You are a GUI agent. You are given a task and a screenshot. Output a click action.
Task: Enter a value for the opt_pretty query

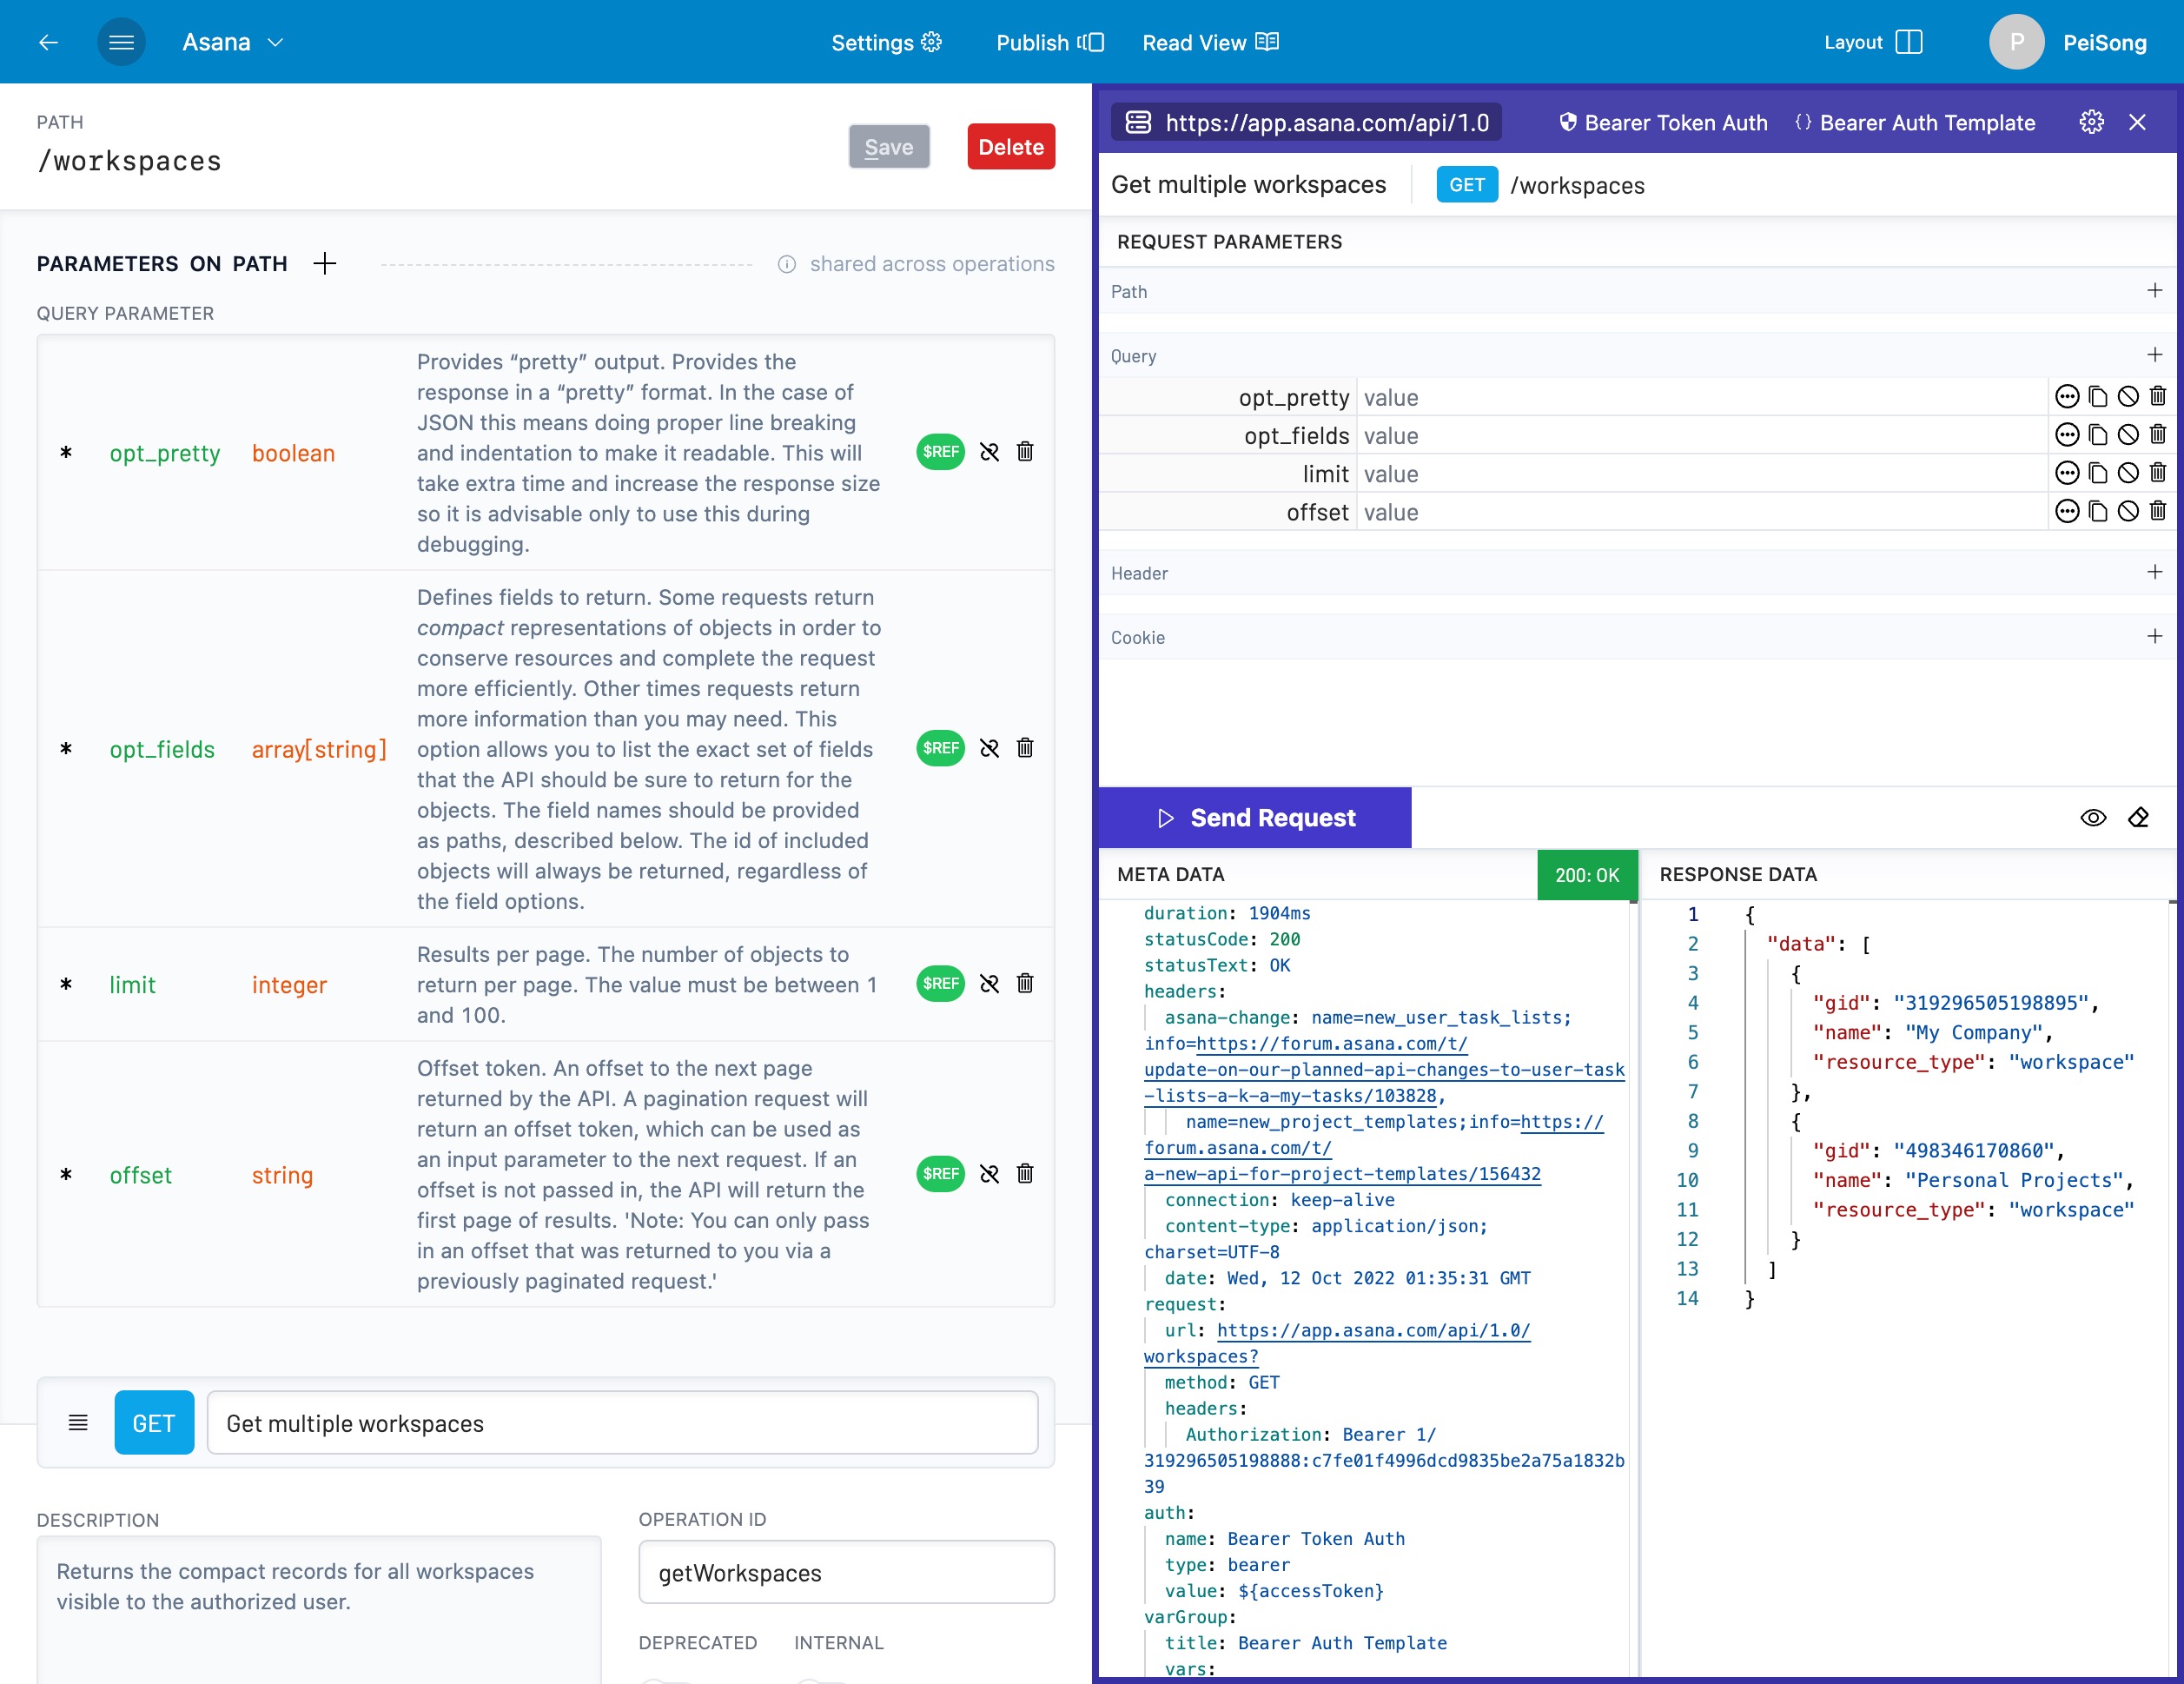pyautogui.click(x=1700, y=397)
